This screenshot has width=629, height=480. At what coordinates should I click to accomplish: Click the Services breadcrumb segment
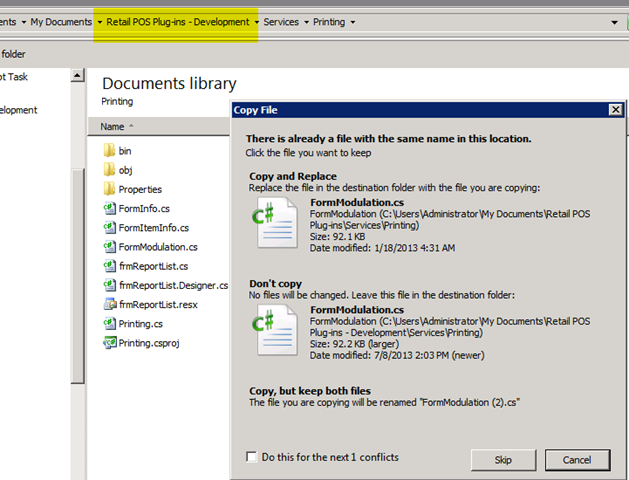point(281,21)
